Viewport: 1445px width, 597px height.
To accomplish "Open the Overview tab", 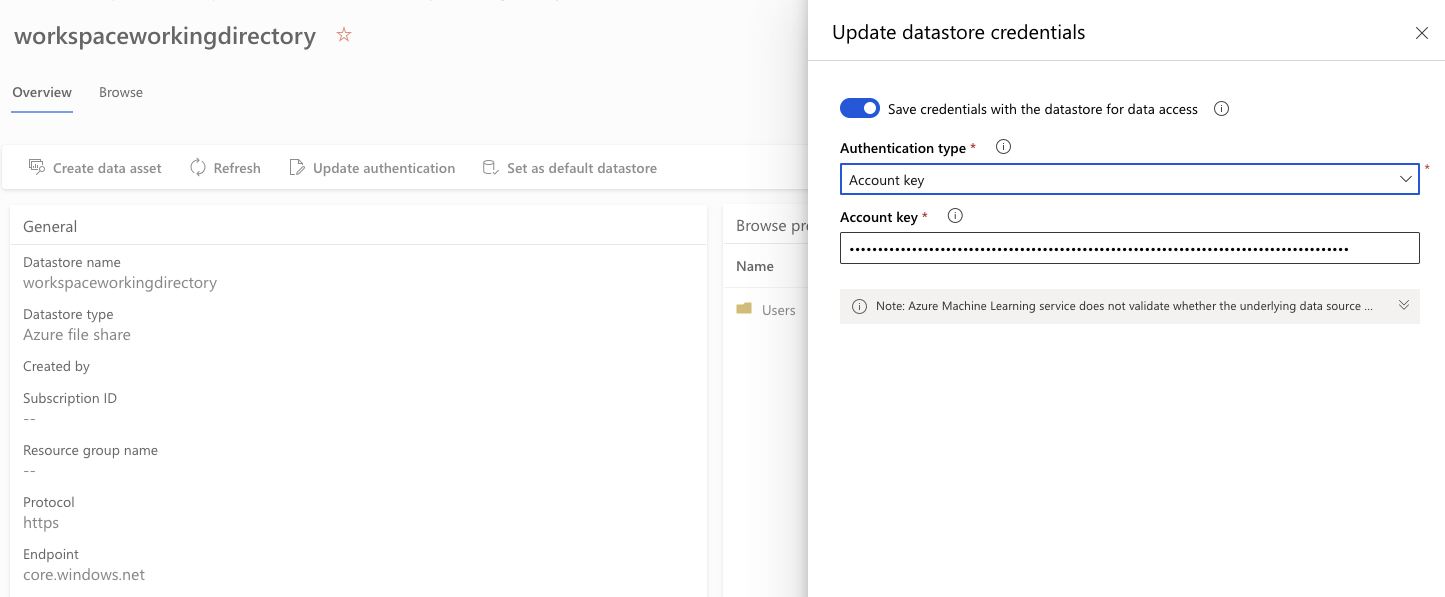I will [x=42, y=92].
